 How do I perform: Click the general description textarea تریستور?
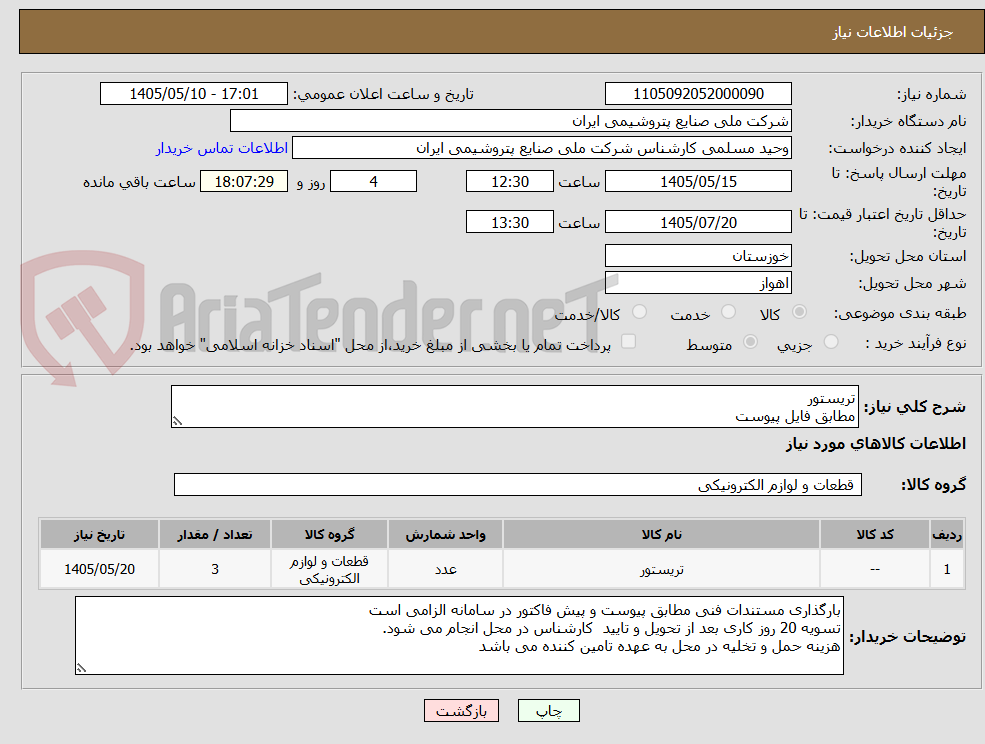point(514,407)
